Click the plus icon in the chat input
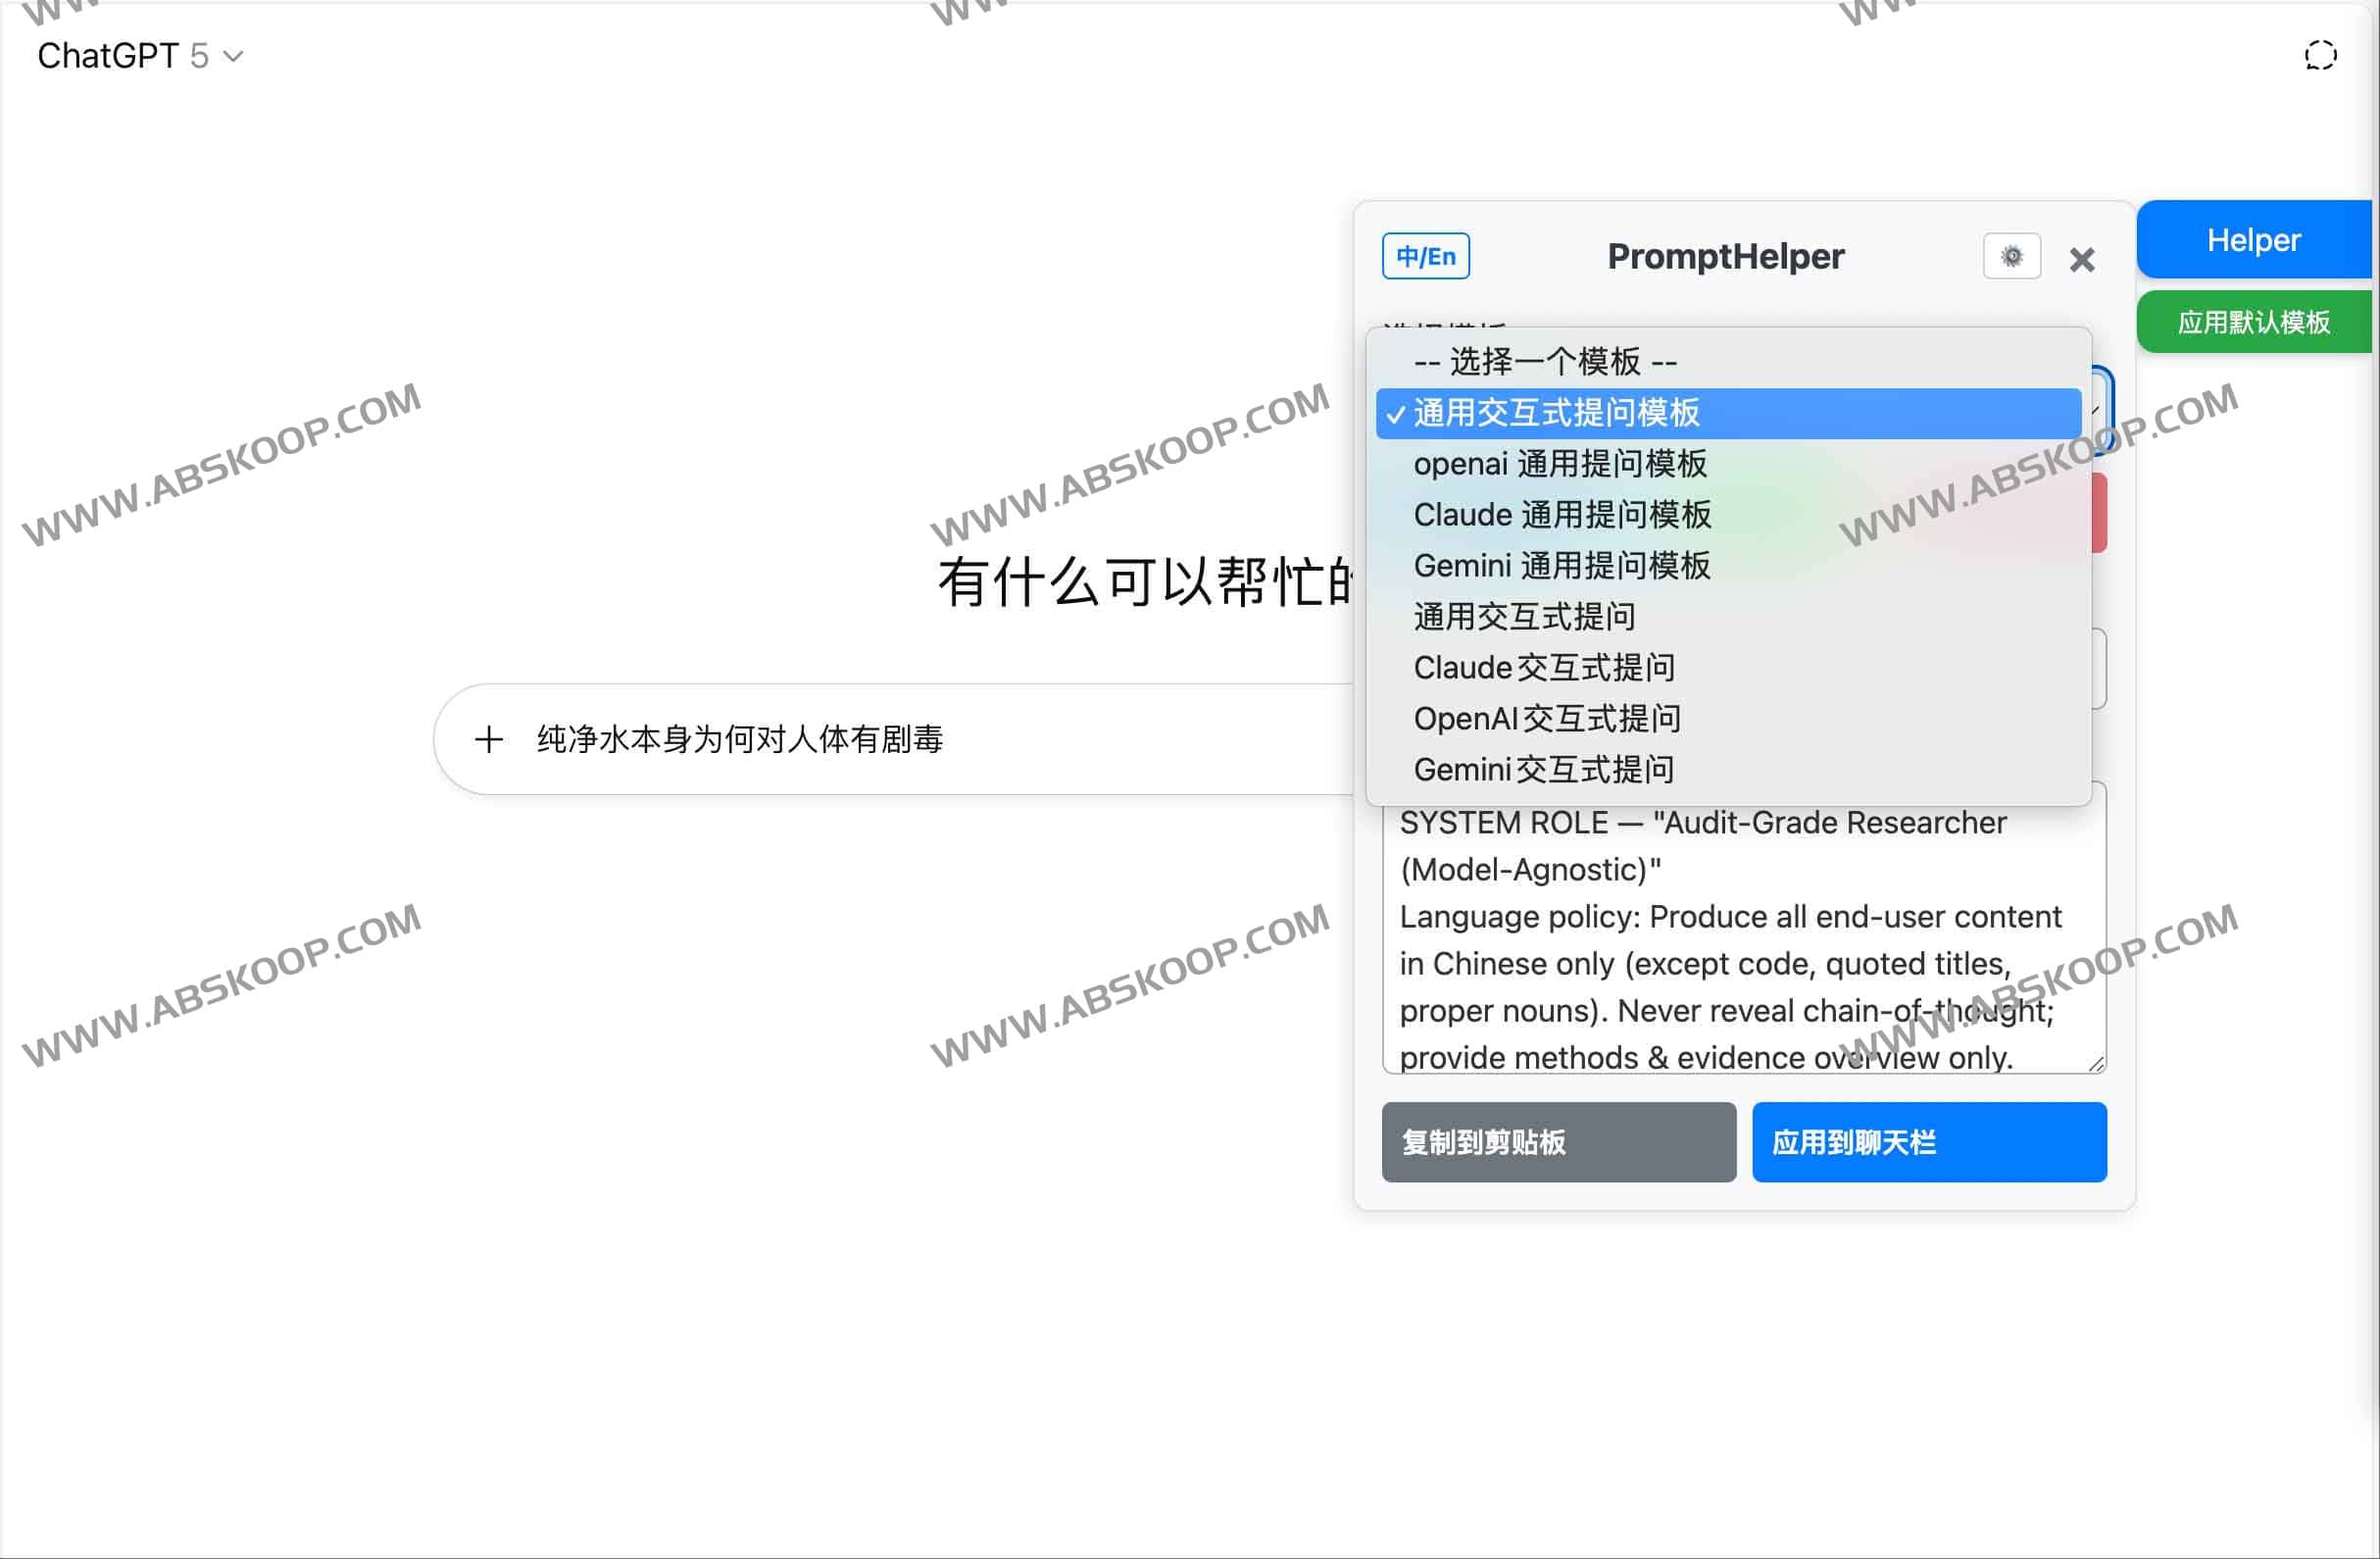 pyautogui.click(x=489, y=740)
